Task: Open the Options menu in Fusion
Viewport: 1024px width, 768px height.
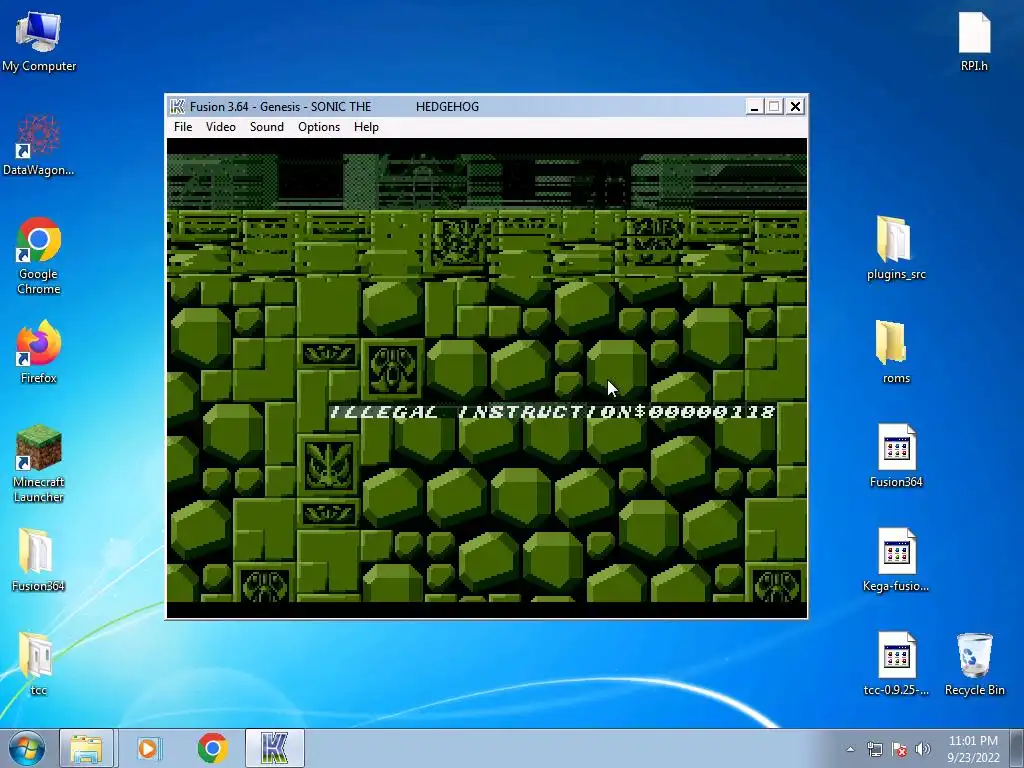Action: pos(319,127)
